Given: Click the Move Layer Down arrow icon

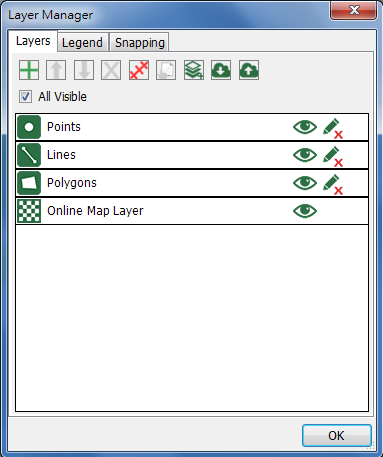Looking at the screenshot, I should tap(84, 70).
